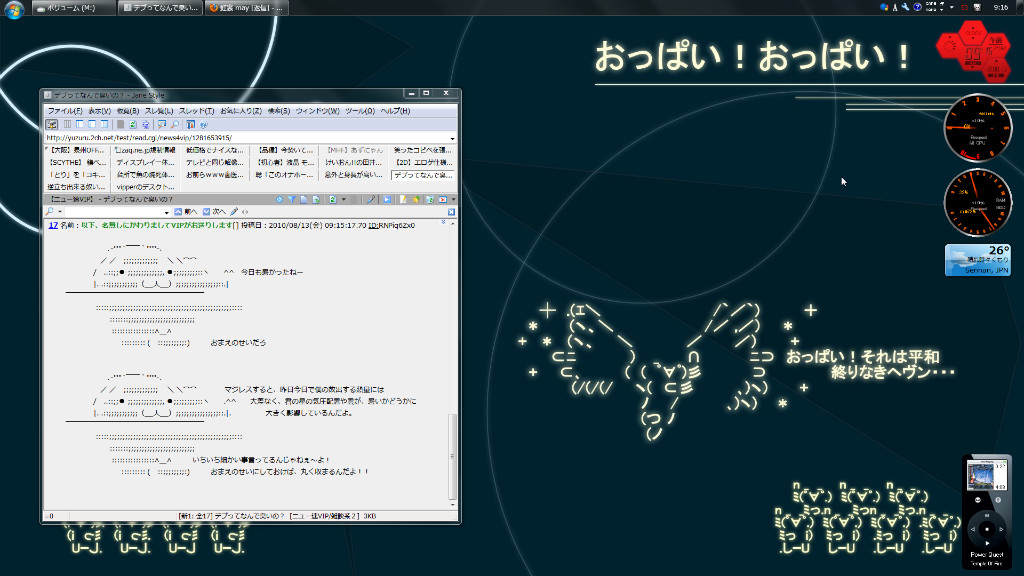Click the pause button on iPod widget
The height and width of the screenshot is (576, 1024).
pos(987,515)
